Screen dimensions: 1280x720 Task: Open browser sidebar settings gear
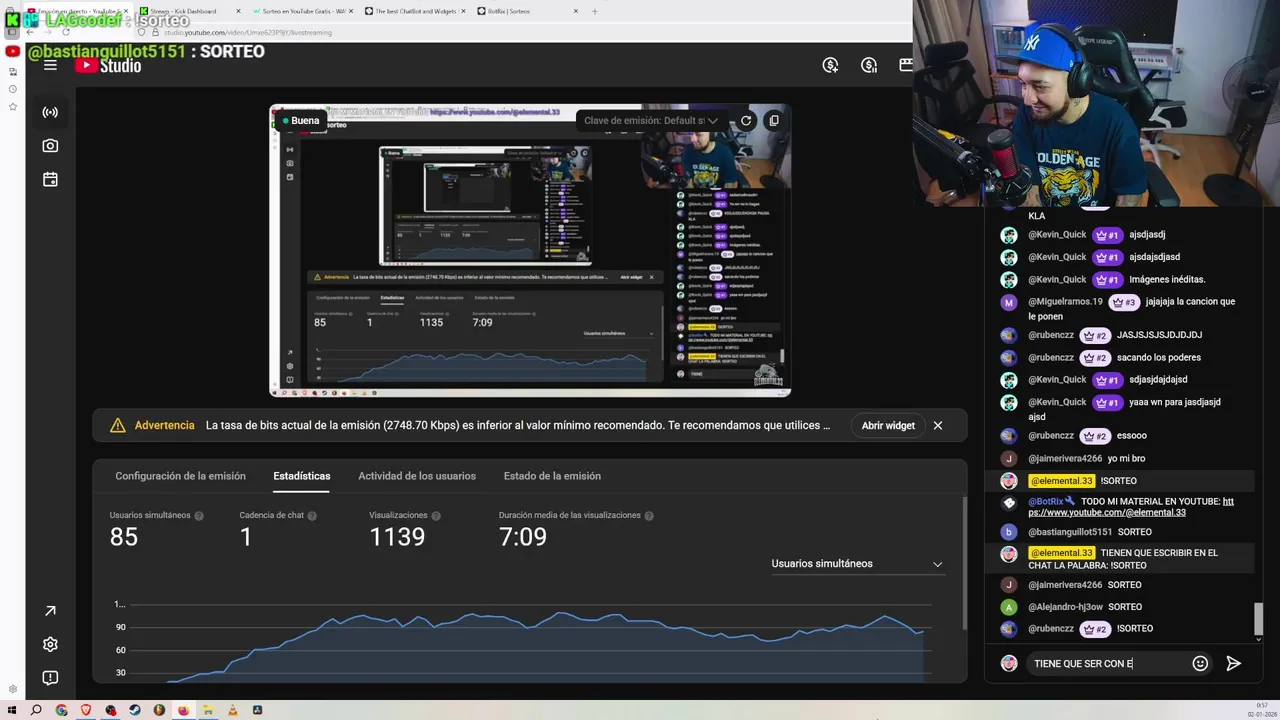coord(12,689)
